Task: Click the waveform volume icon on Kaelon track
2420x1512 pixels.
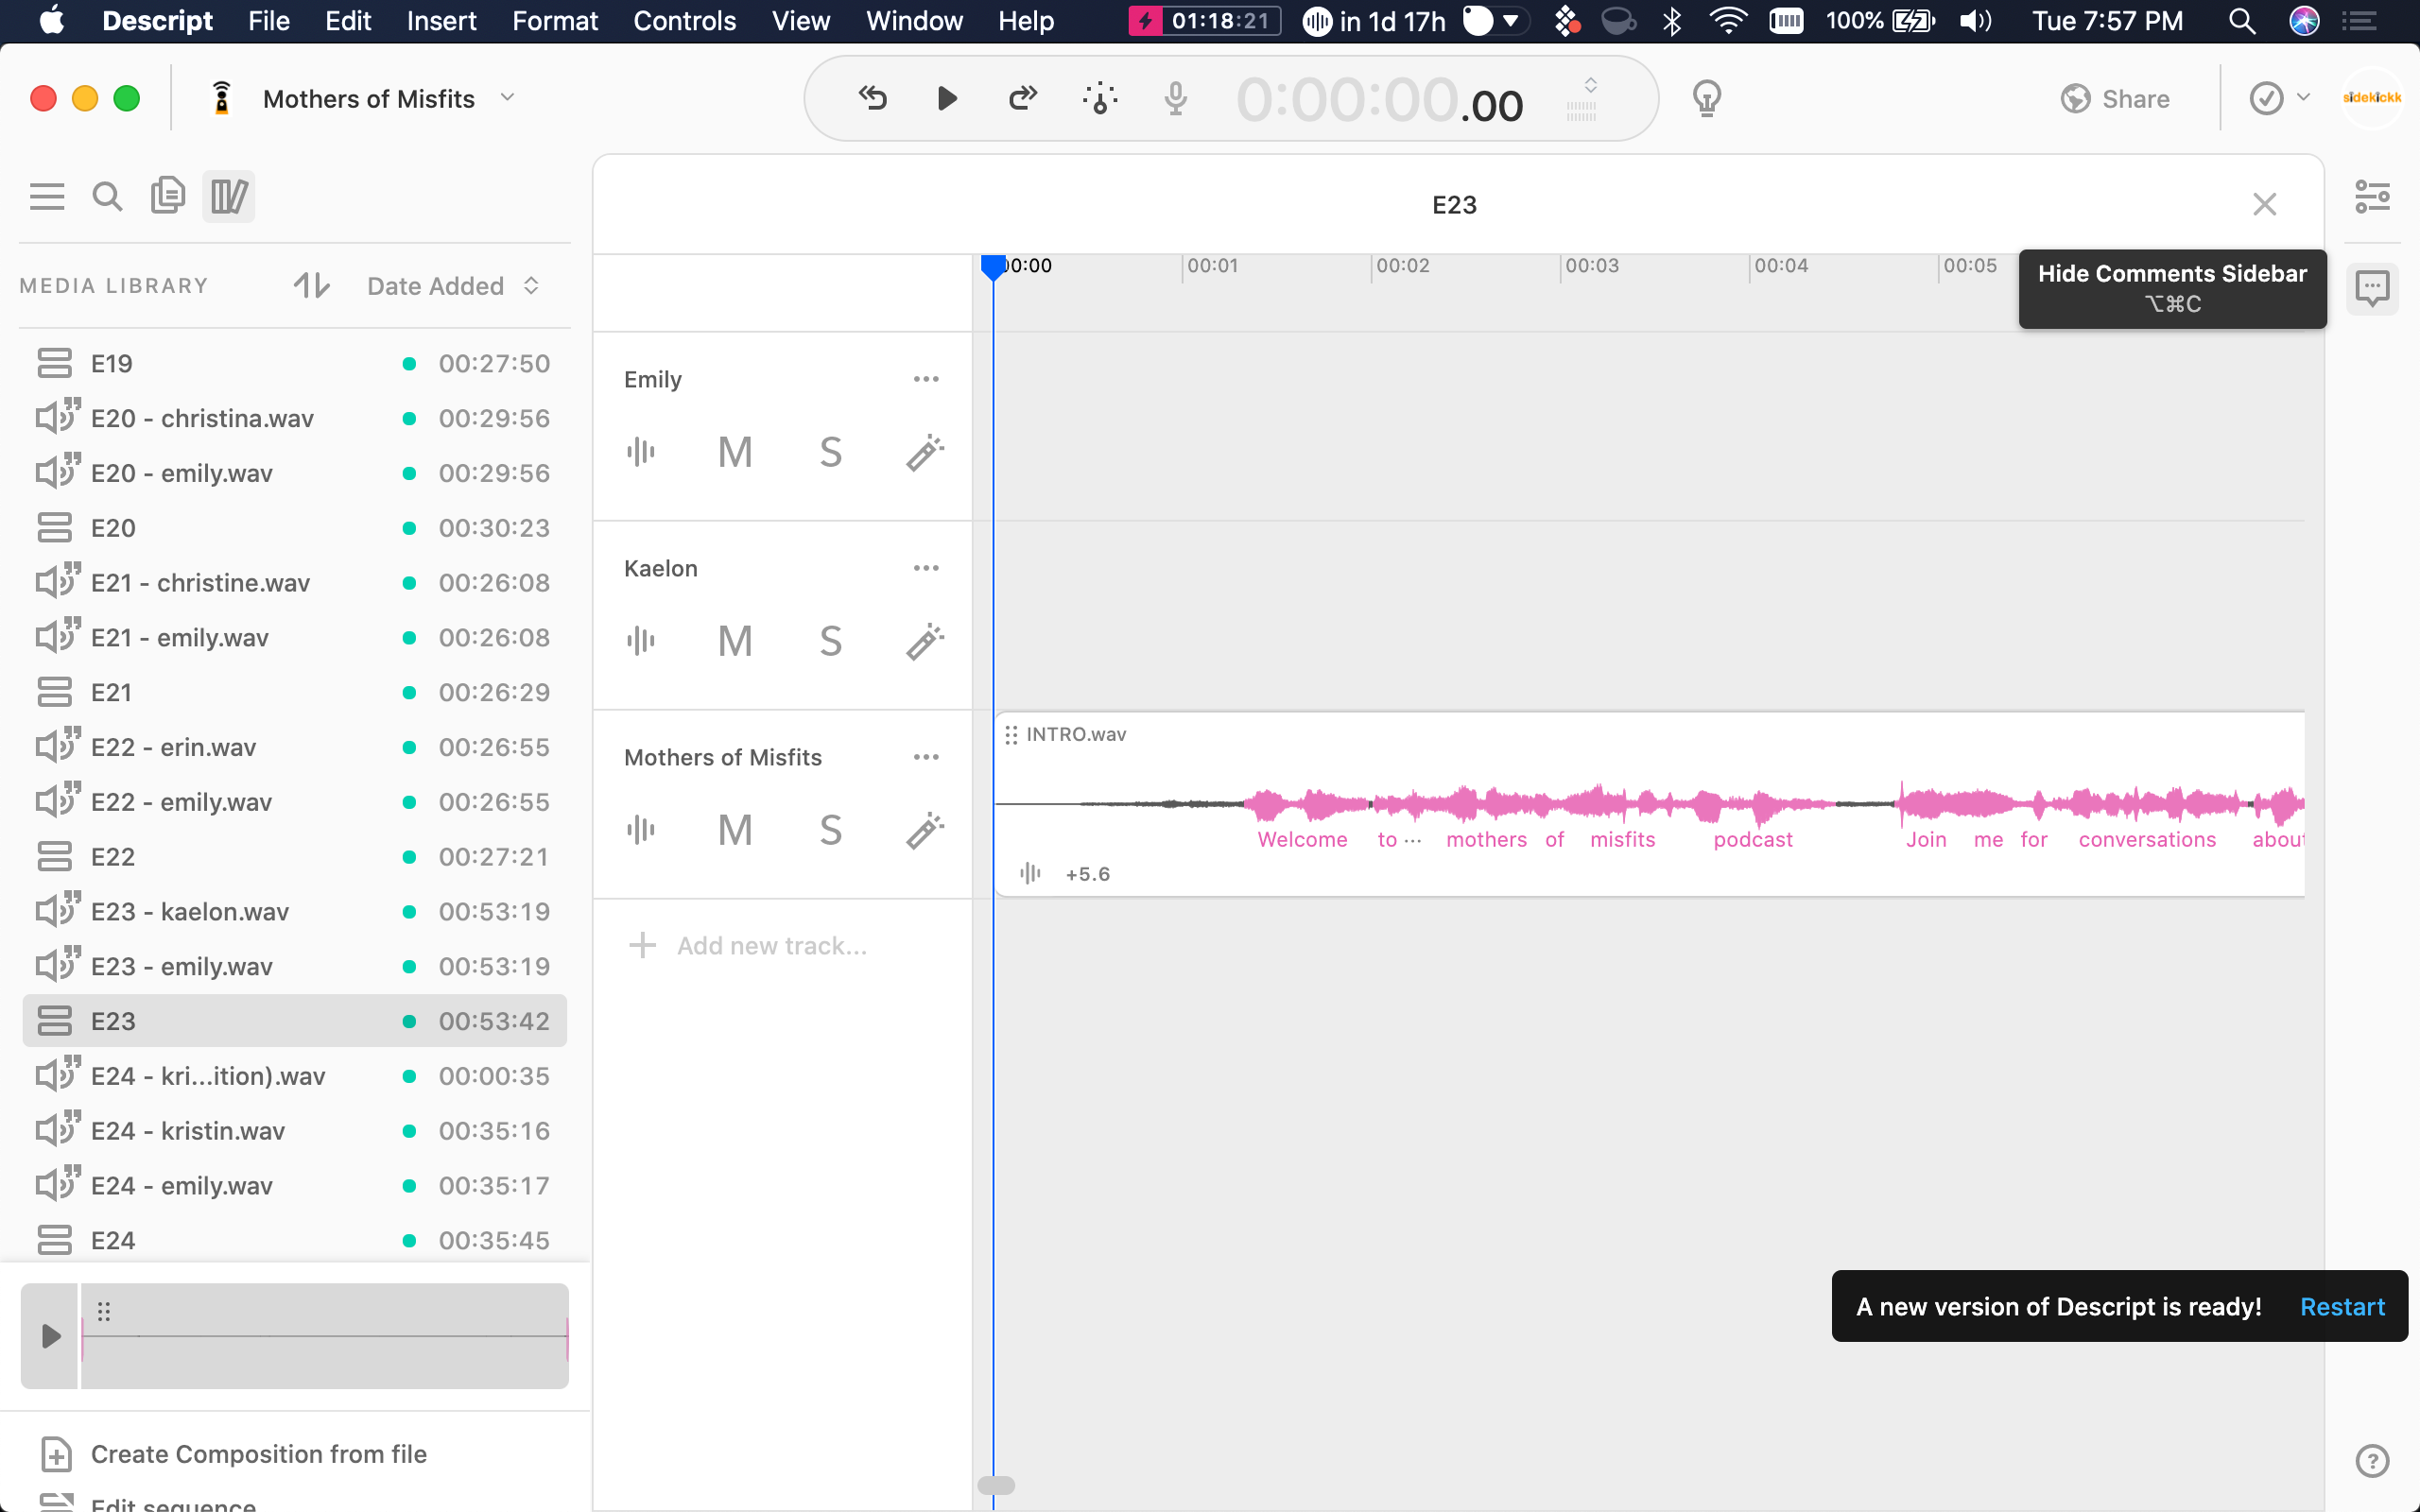Action: tap(641, 640)
